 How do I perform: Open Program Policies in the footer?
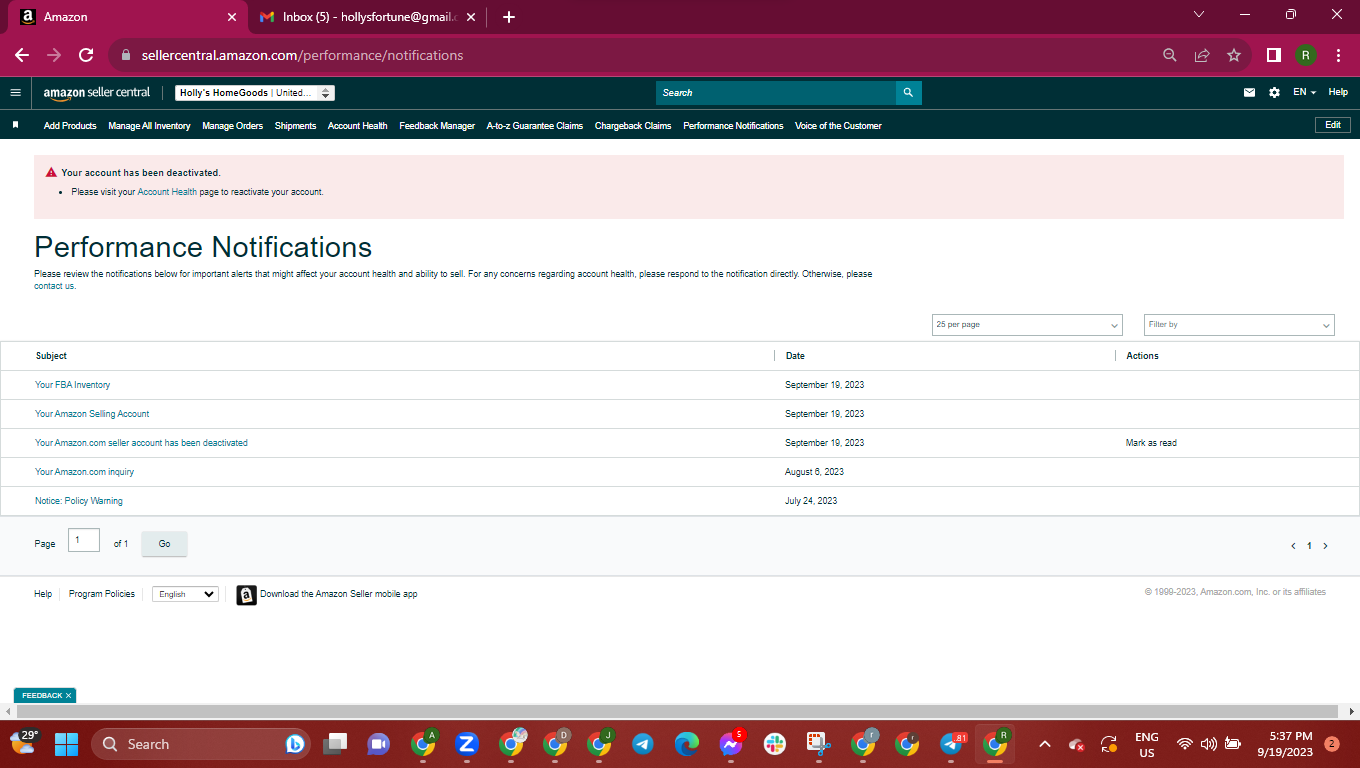[102, 594]
